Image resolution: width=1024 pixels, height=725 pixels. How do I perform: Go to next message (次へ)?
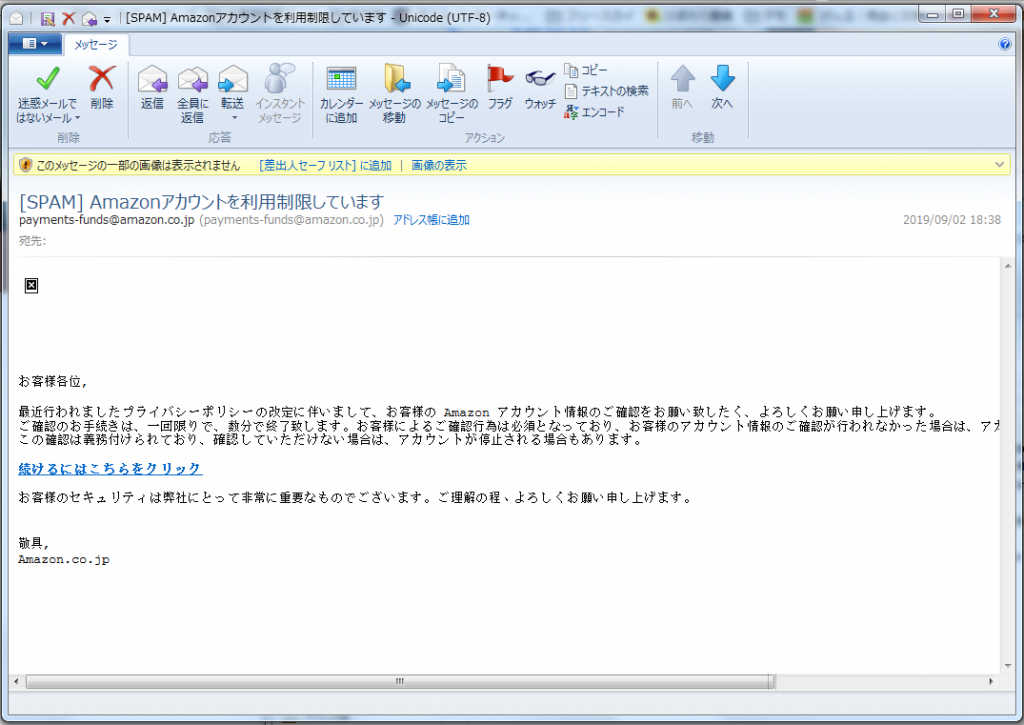pos(722,88)
